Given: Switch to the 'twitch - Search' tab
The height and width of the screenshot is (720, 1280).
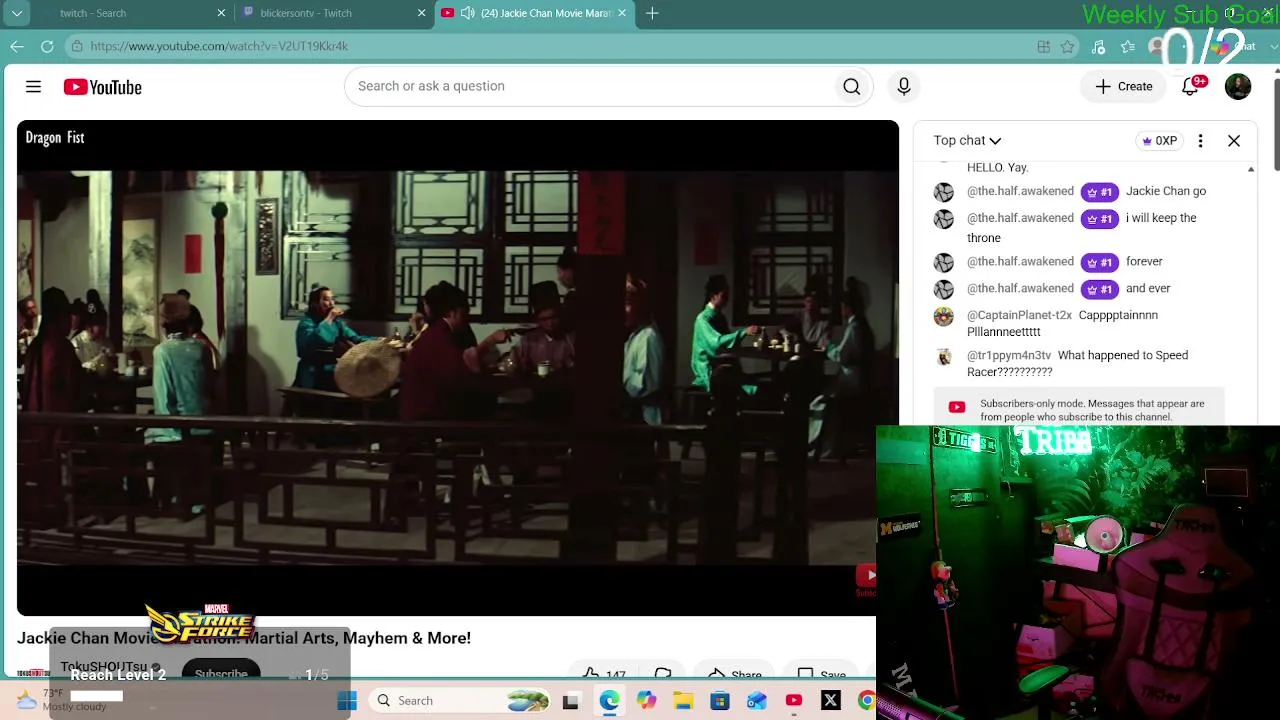Looking at the screenshot, I should pos(132,13).
